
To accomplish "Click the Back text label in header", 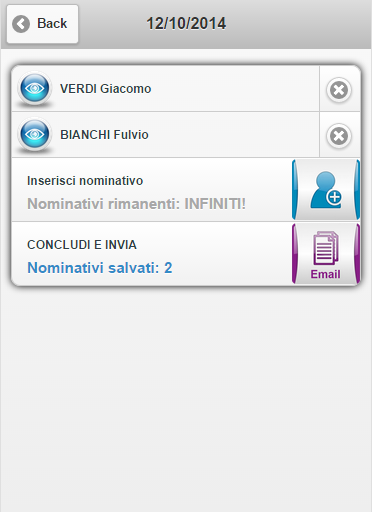I will (52, 23).
